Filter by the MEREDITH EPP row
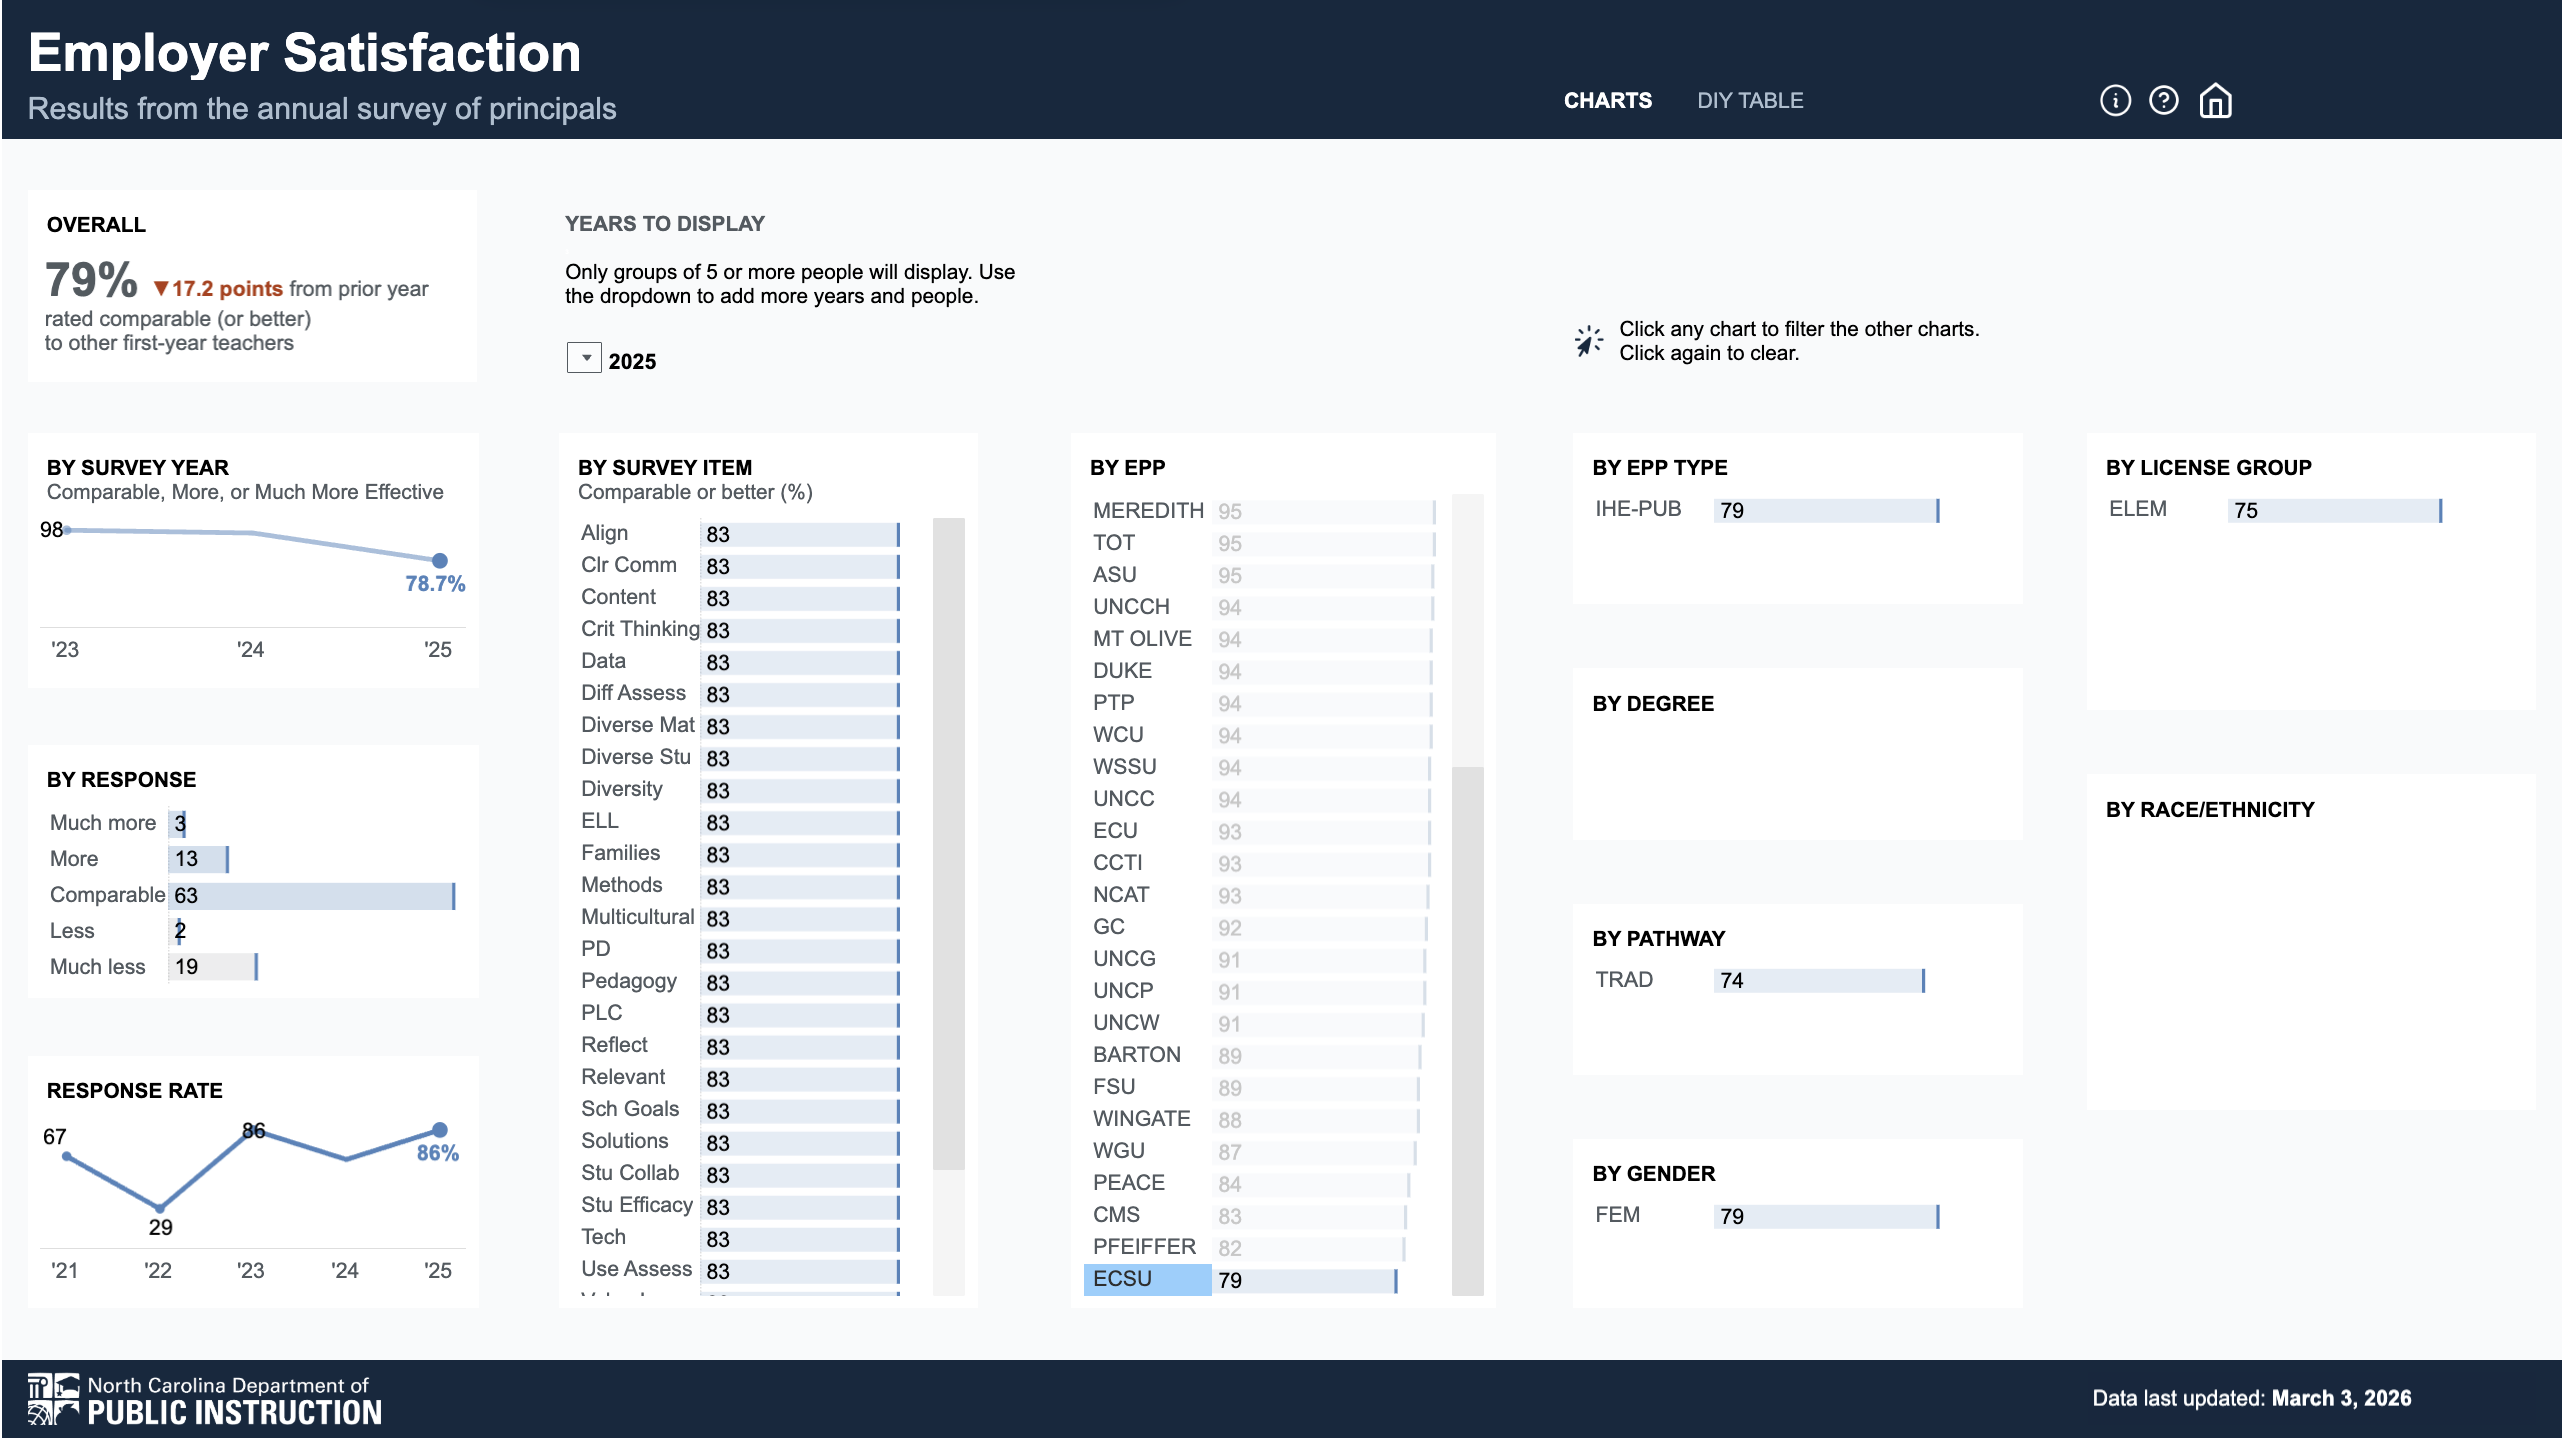This screenshot has height=1442, width=2562. point(1147,511)
